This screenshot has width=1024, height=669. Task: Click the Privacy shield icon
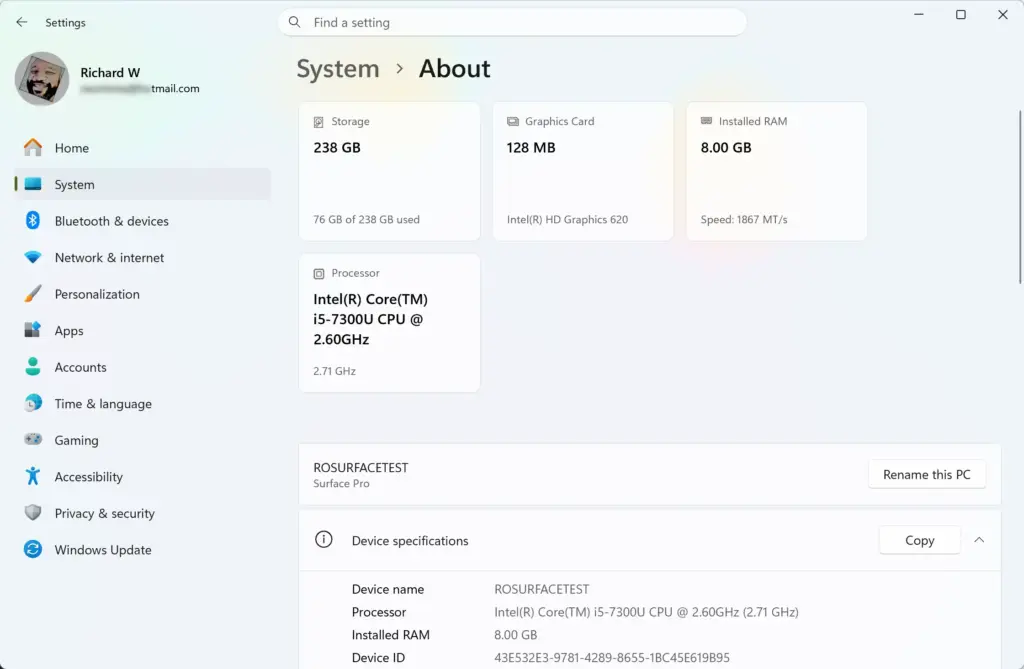[x=33, y=513]
